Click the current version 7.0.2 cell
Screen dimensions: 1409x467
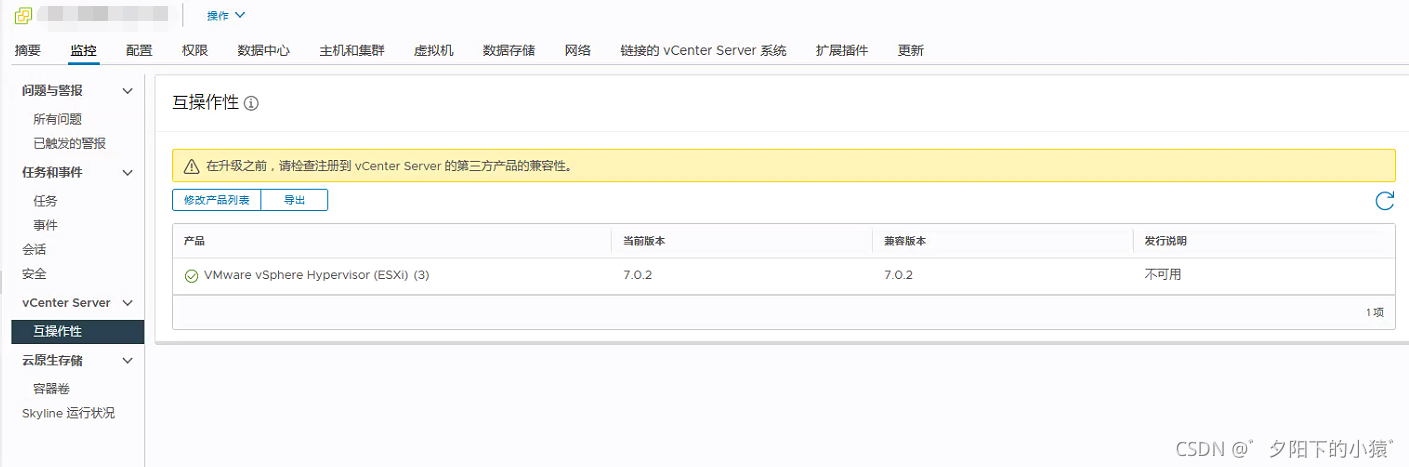pyautogui.click(x=638, y=275)
